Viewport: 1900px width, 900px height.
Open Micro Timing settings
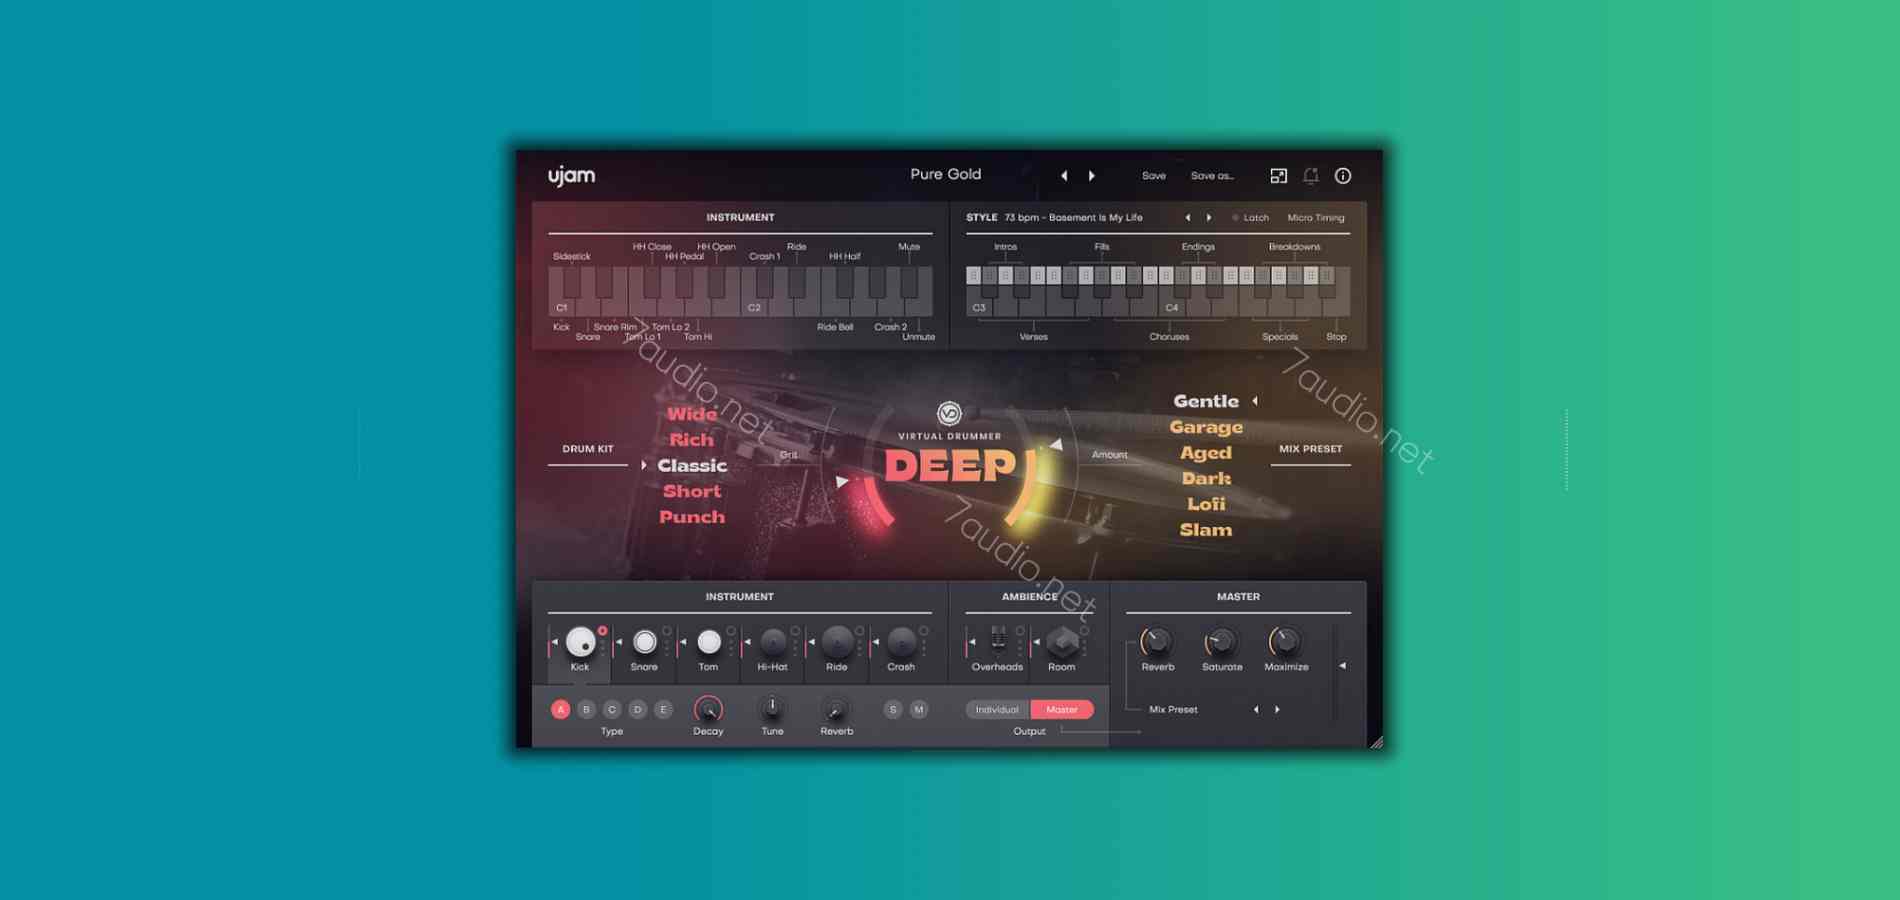pyautogui.click(x=1316, y=218)
